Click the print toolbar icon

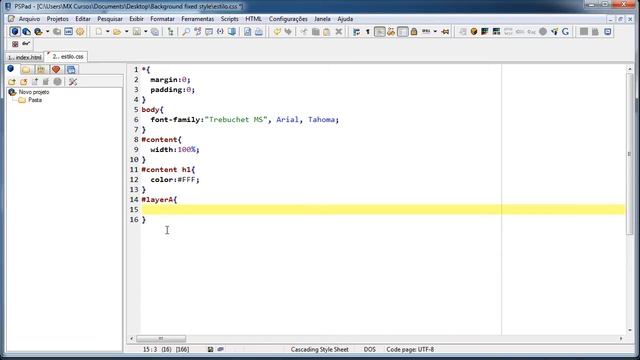(259, 31)
